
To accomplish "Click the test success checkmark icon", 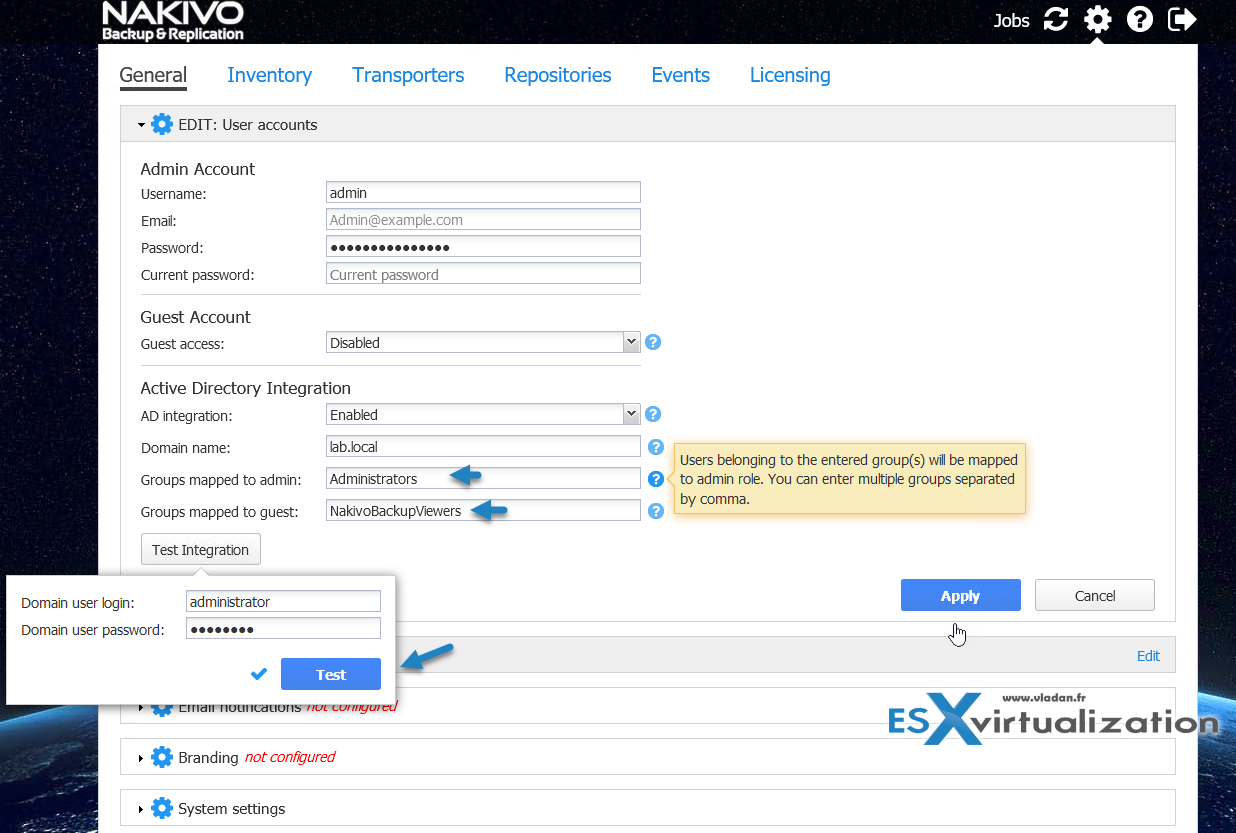I will coord(259,674).
